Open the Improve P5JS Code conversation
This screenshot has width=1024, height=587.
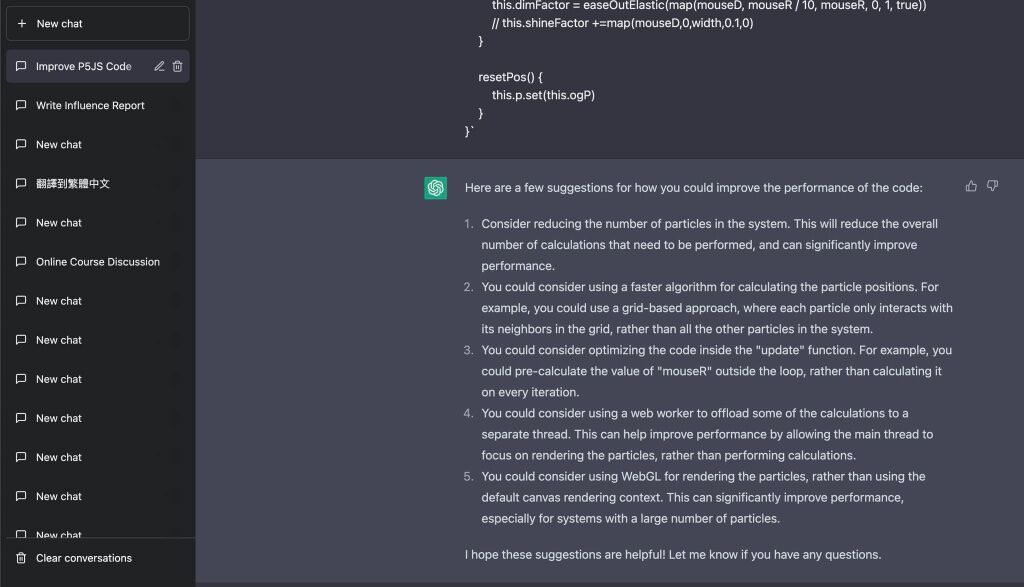(x=97, y=66)
